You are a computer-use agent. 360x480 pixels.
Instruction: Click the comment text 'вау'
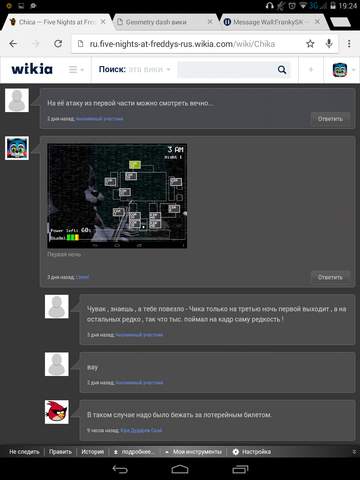click(x=92, y=367)
